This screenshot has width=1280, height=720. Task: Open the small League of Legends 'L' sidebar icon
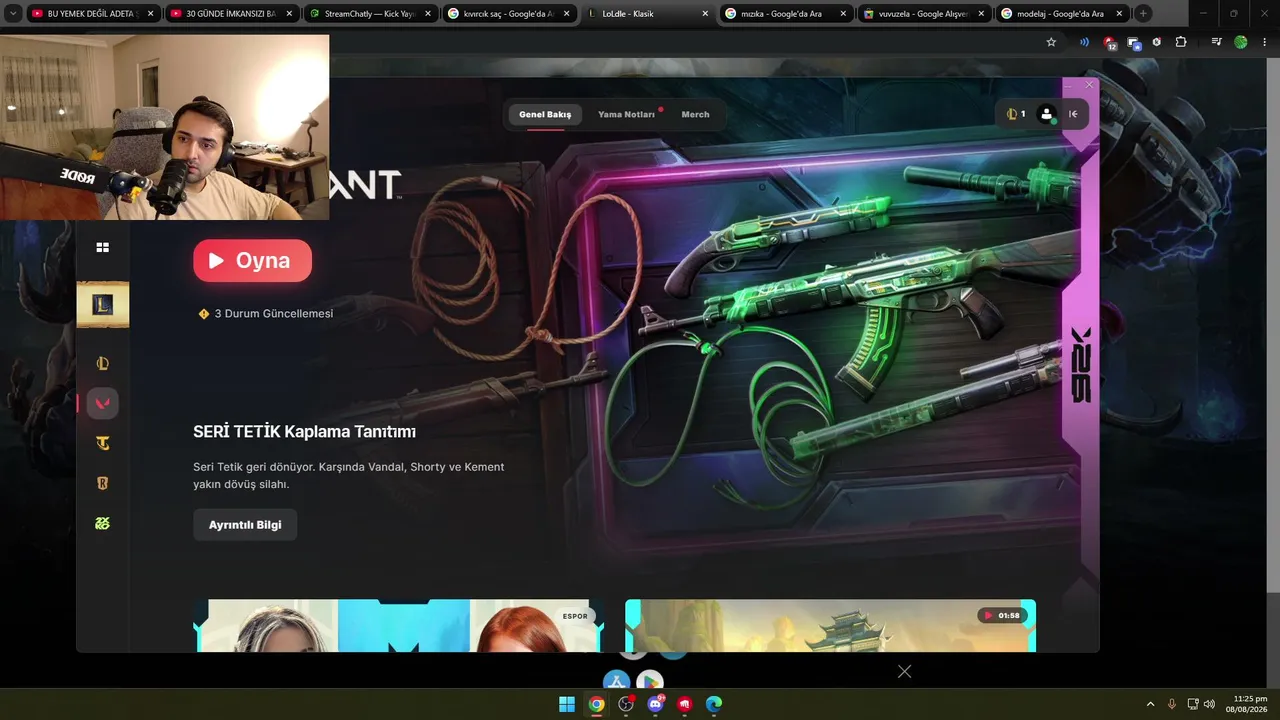point(102,364)
